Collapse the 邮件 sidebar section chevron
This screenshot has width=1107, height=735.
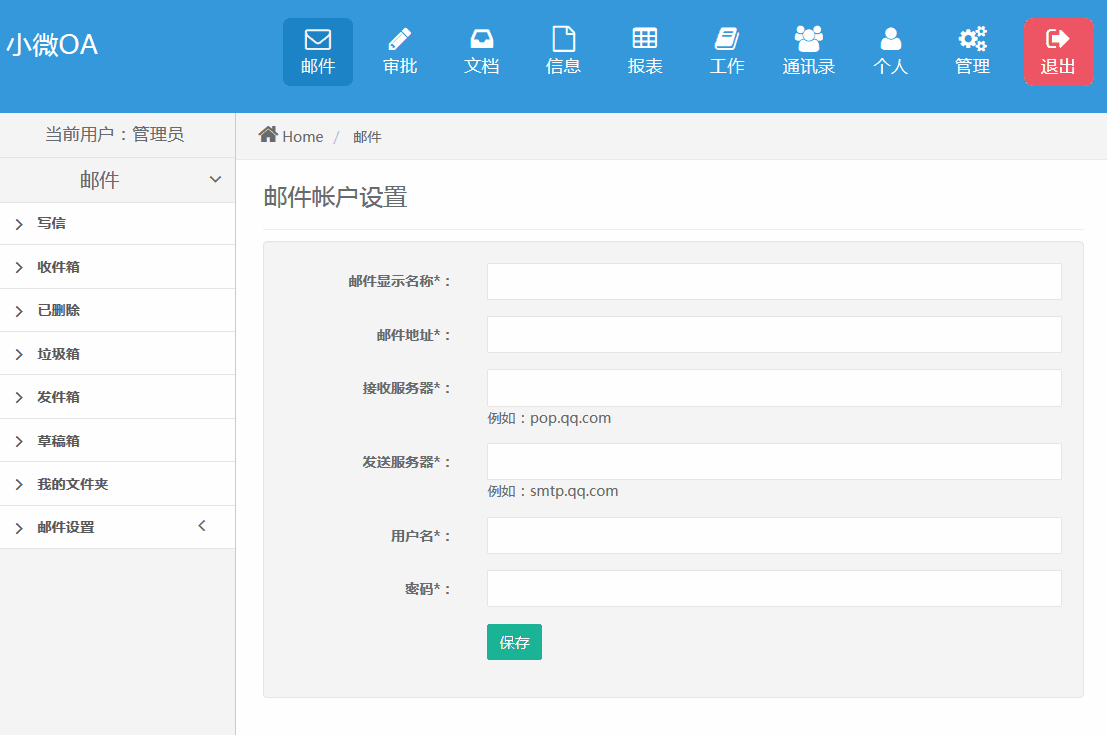(x=215, y=180)
